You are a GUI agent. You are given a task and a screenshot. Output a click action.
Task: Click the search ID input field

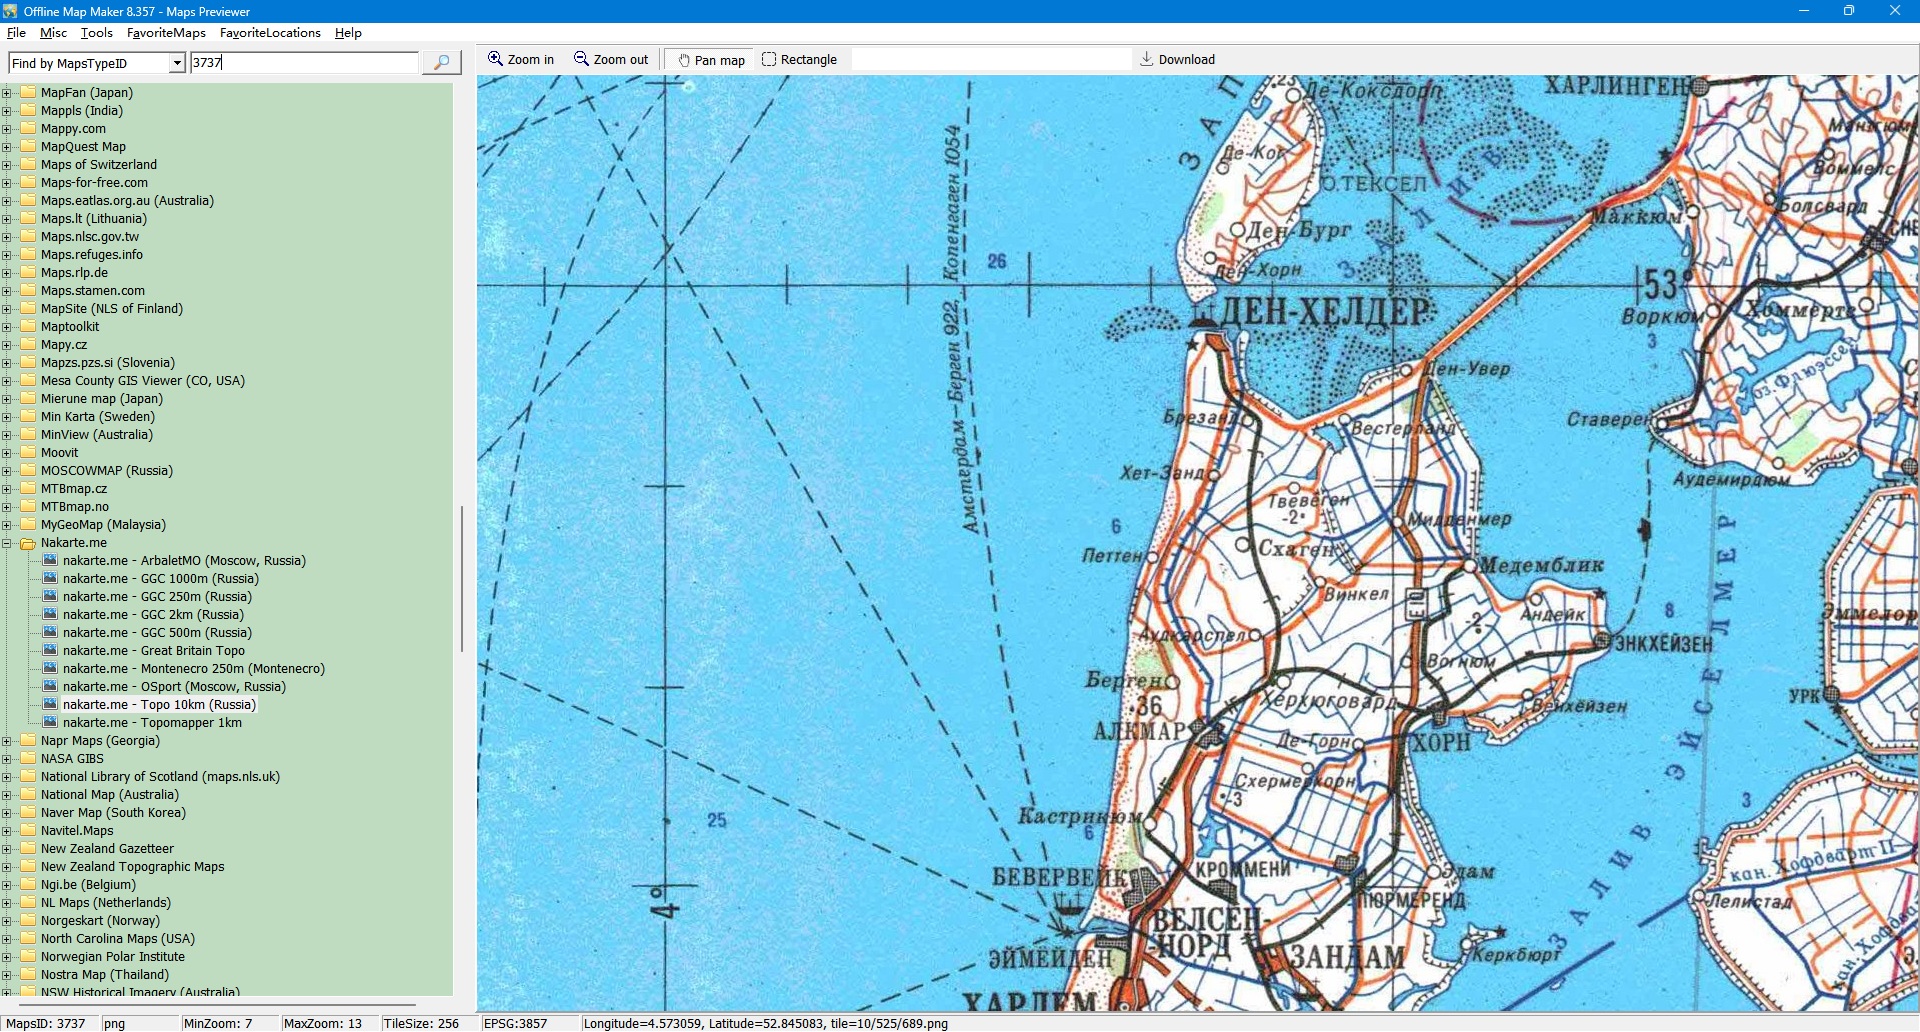[x=304, y=63]
